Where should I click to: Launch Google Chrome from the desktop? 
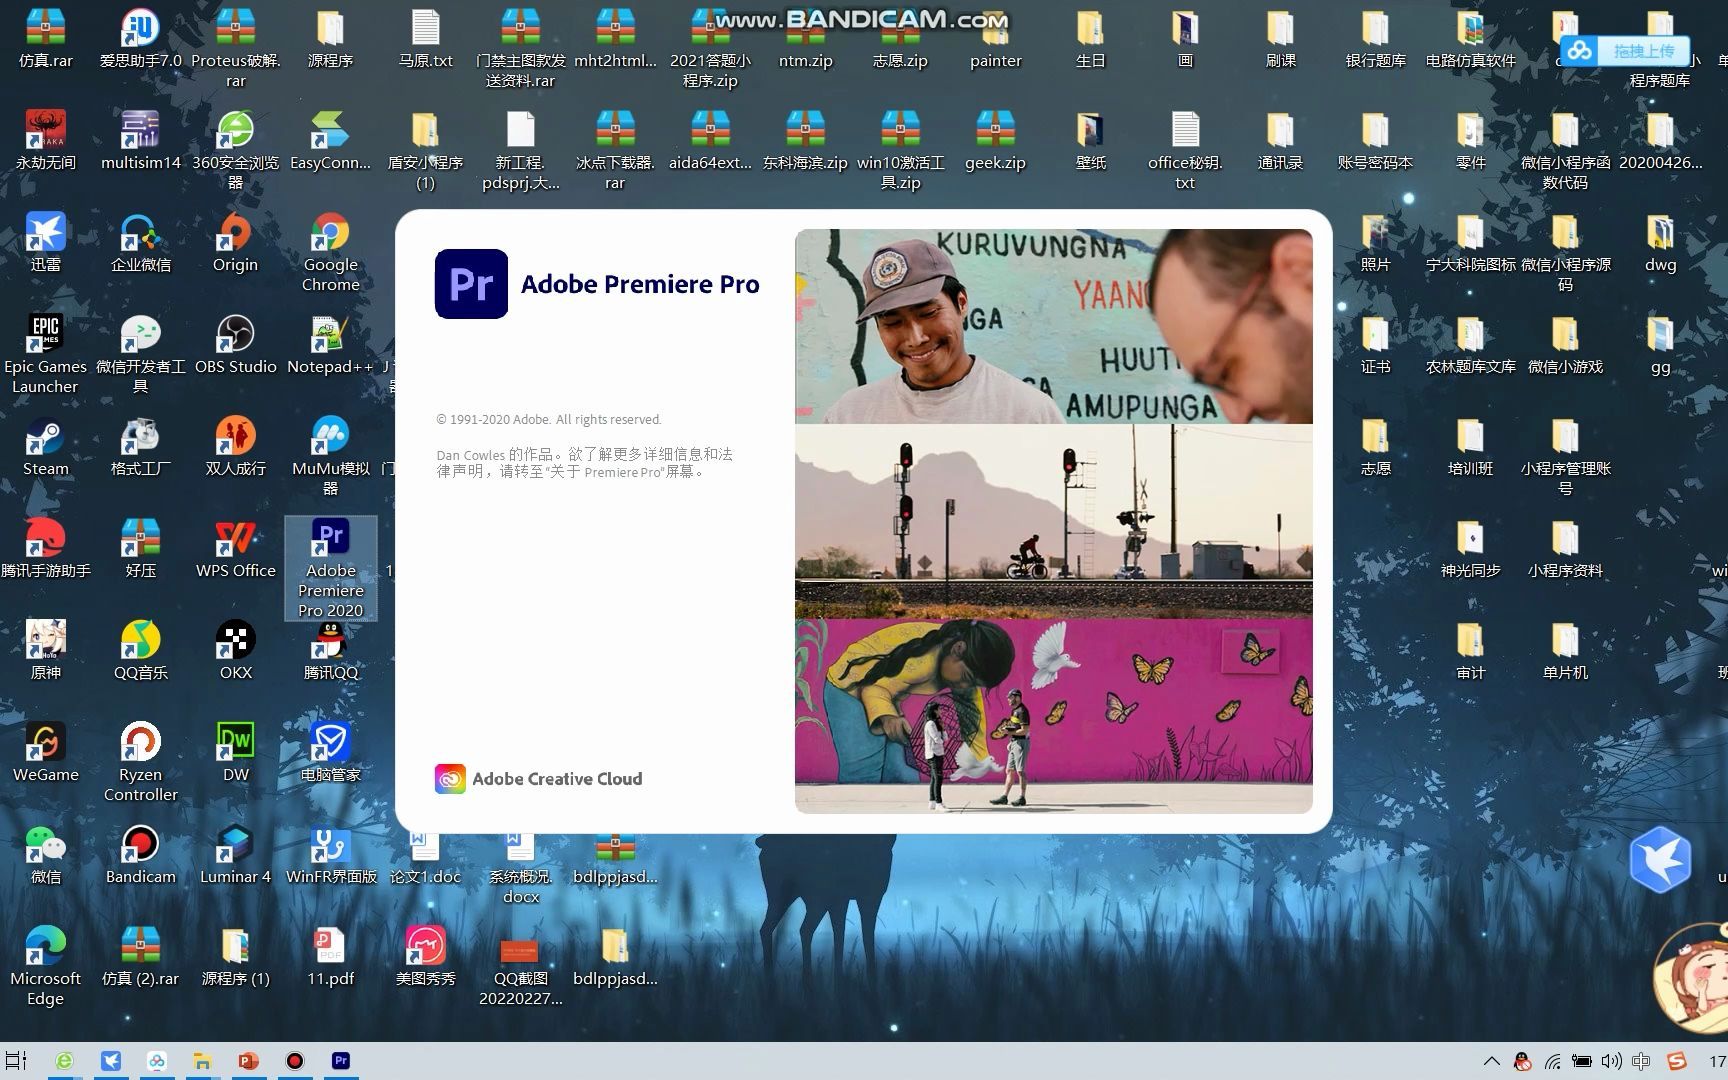[331, 252]
